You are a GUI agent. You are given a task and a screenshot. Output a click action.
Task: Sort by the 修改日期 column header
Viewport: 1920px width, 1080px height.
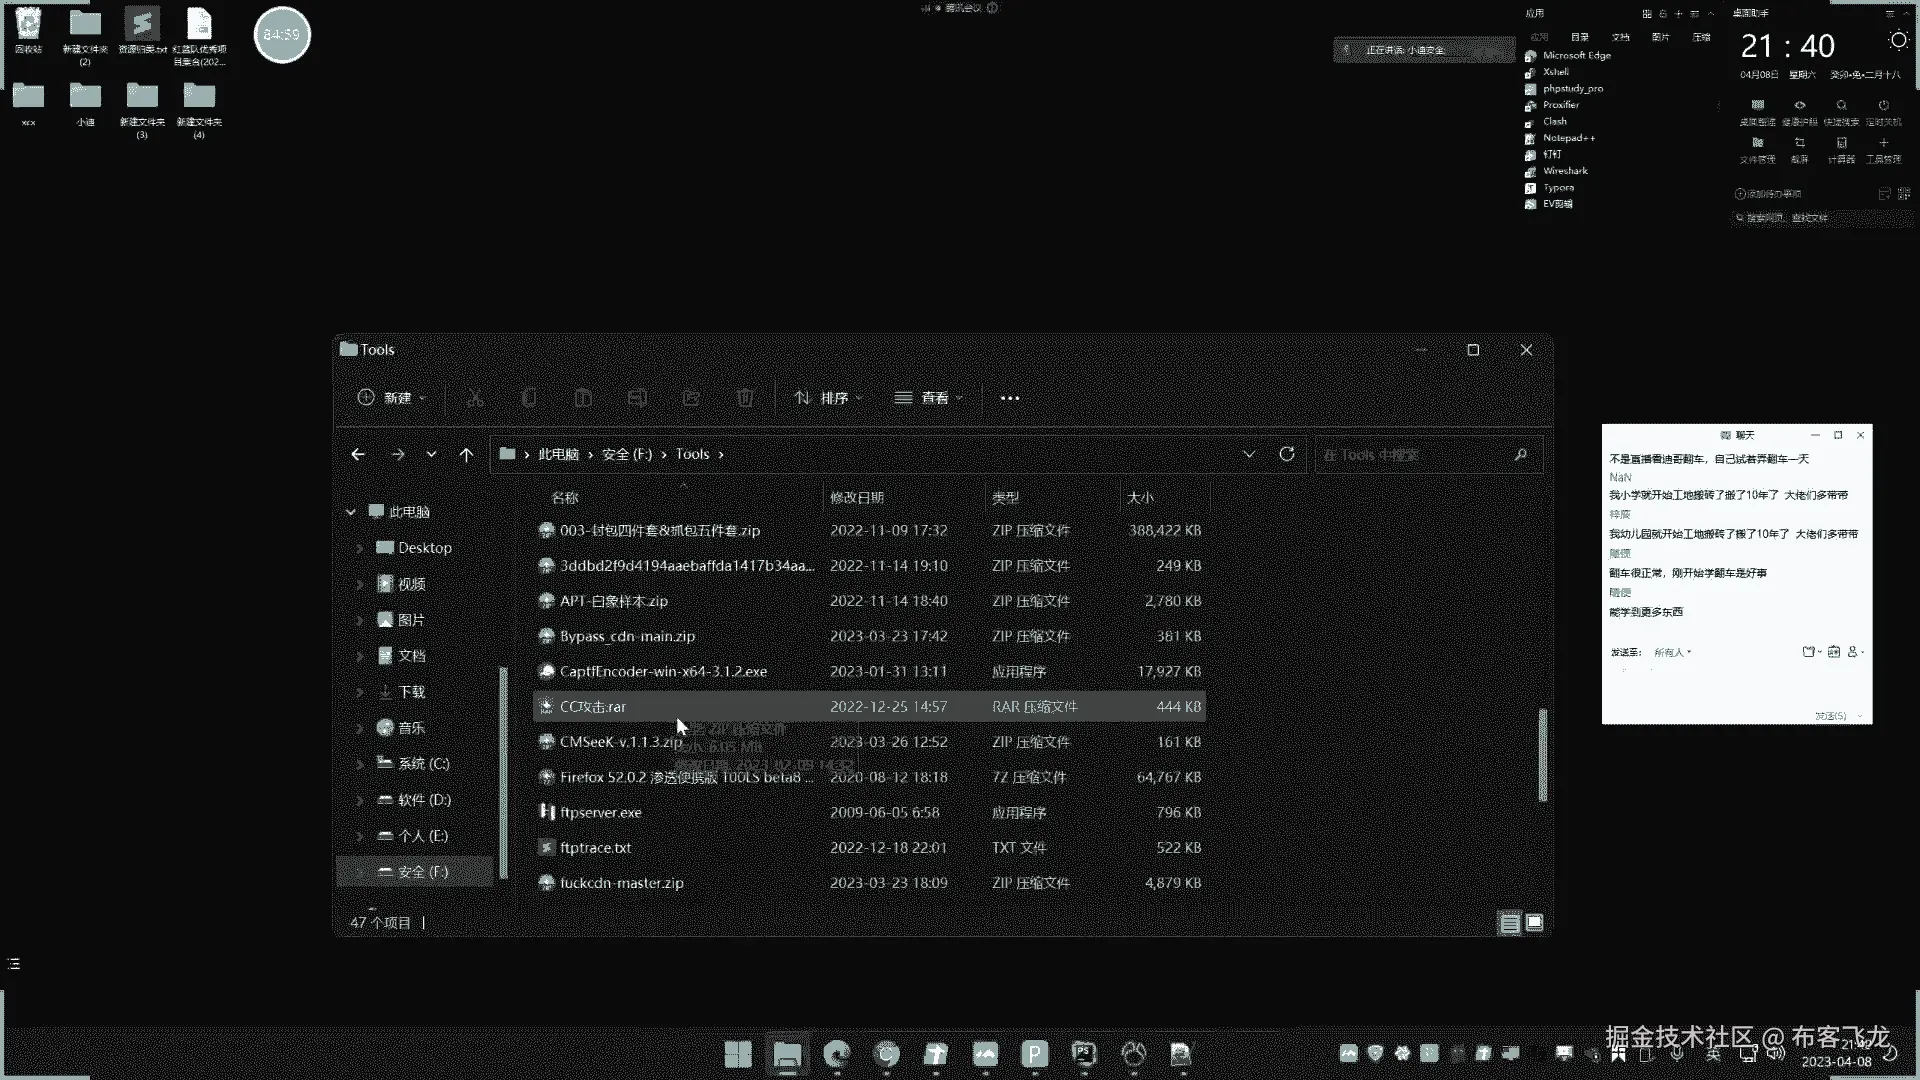857,497
